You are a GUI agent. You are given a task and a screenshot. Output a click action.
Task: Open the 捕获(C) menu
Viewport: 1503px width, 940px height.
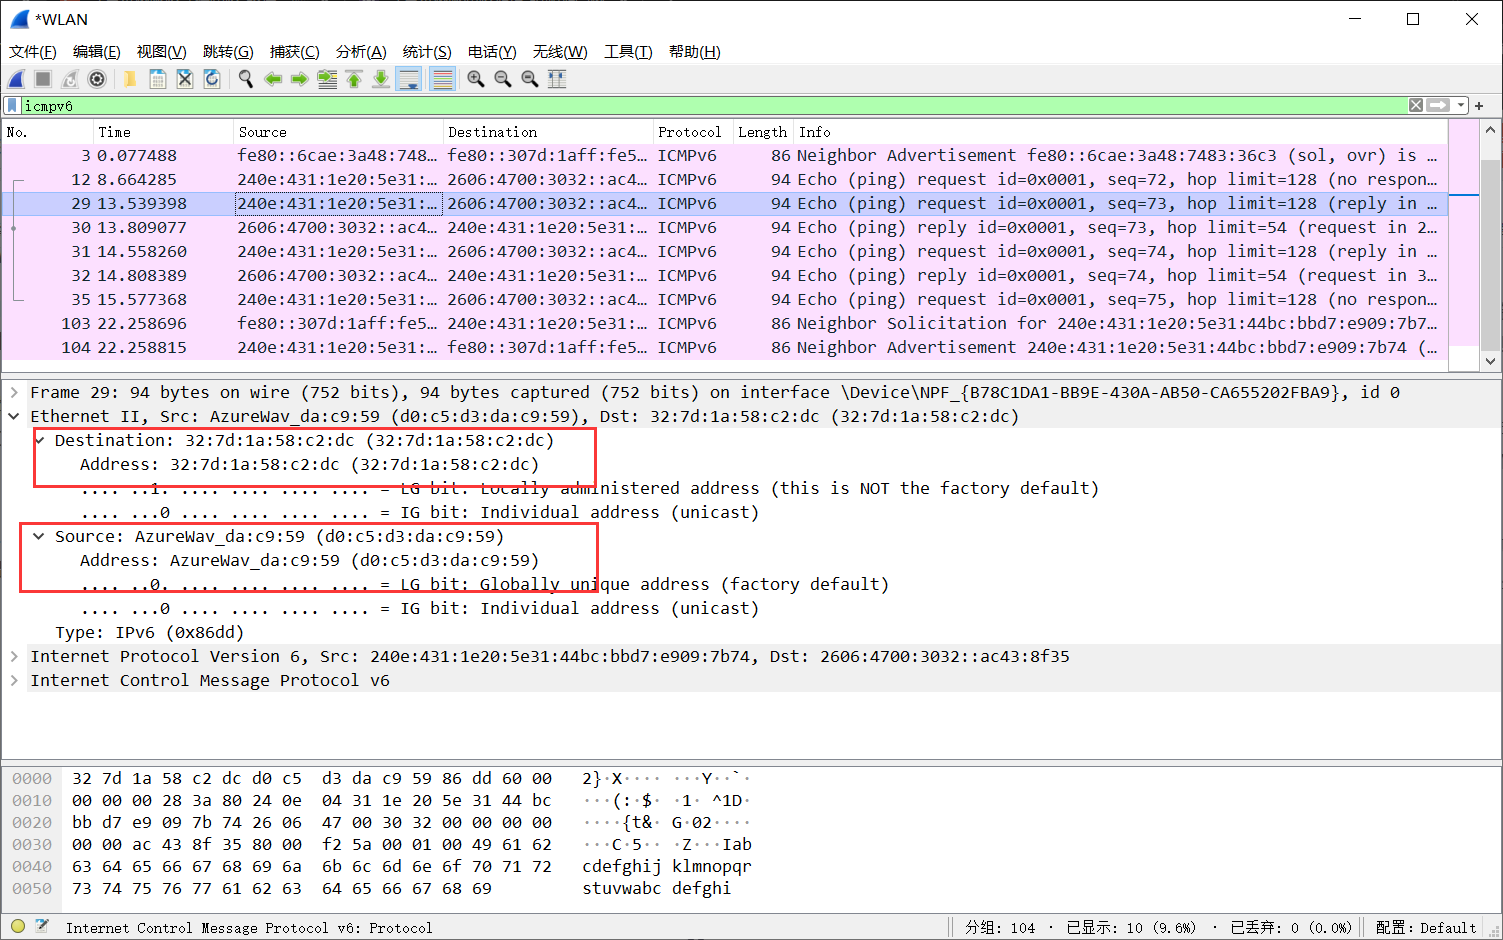[295, 52]
